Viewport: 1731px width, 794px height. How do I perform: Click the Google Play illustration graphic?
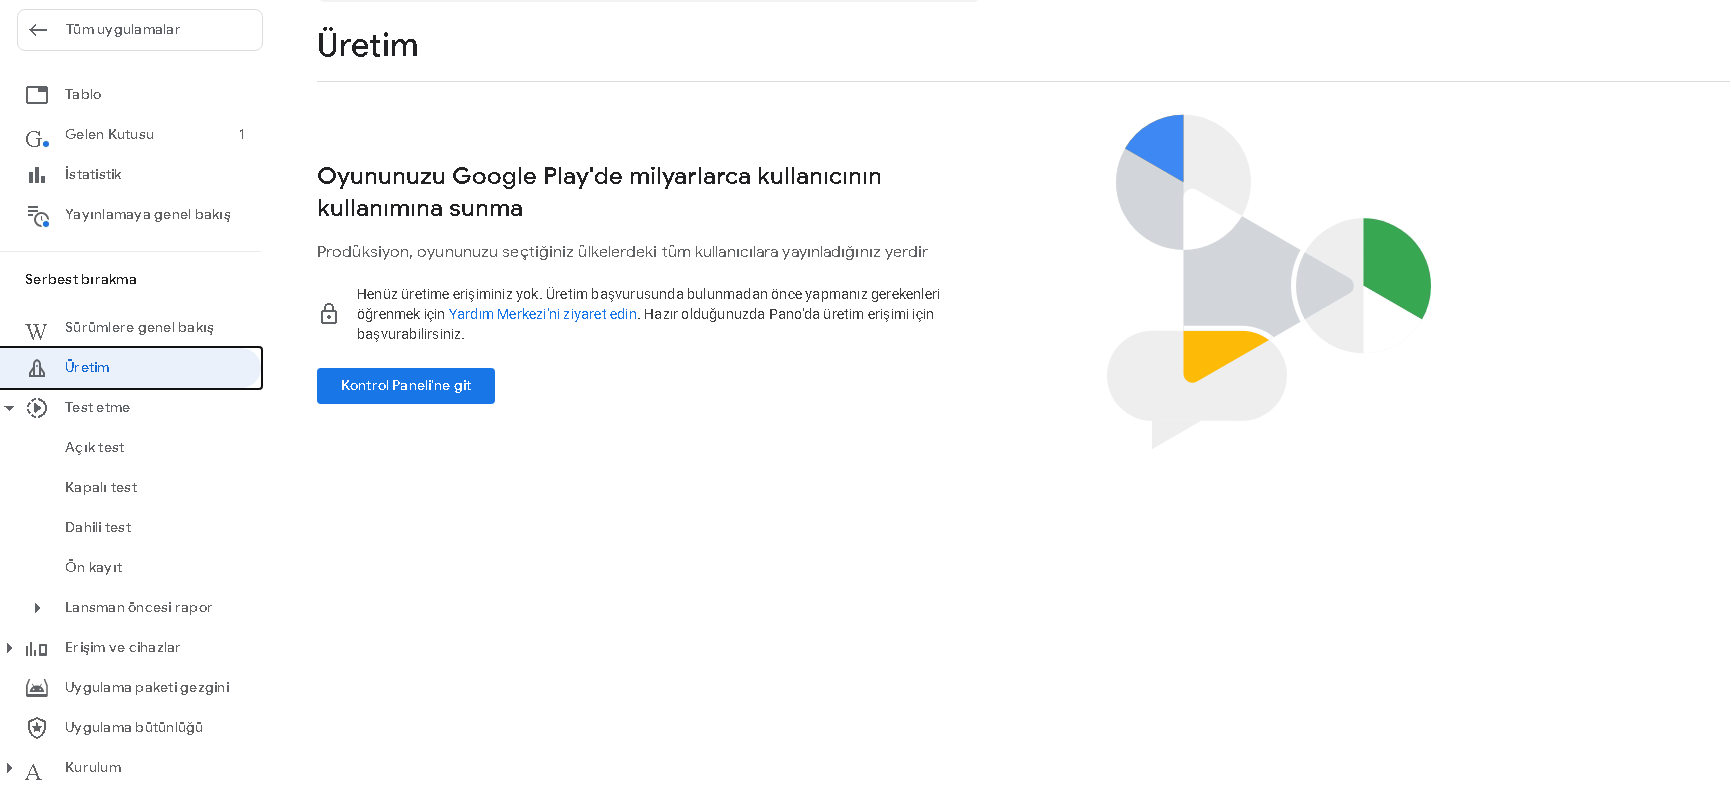pyautogui.click(x=1269, y=282)
